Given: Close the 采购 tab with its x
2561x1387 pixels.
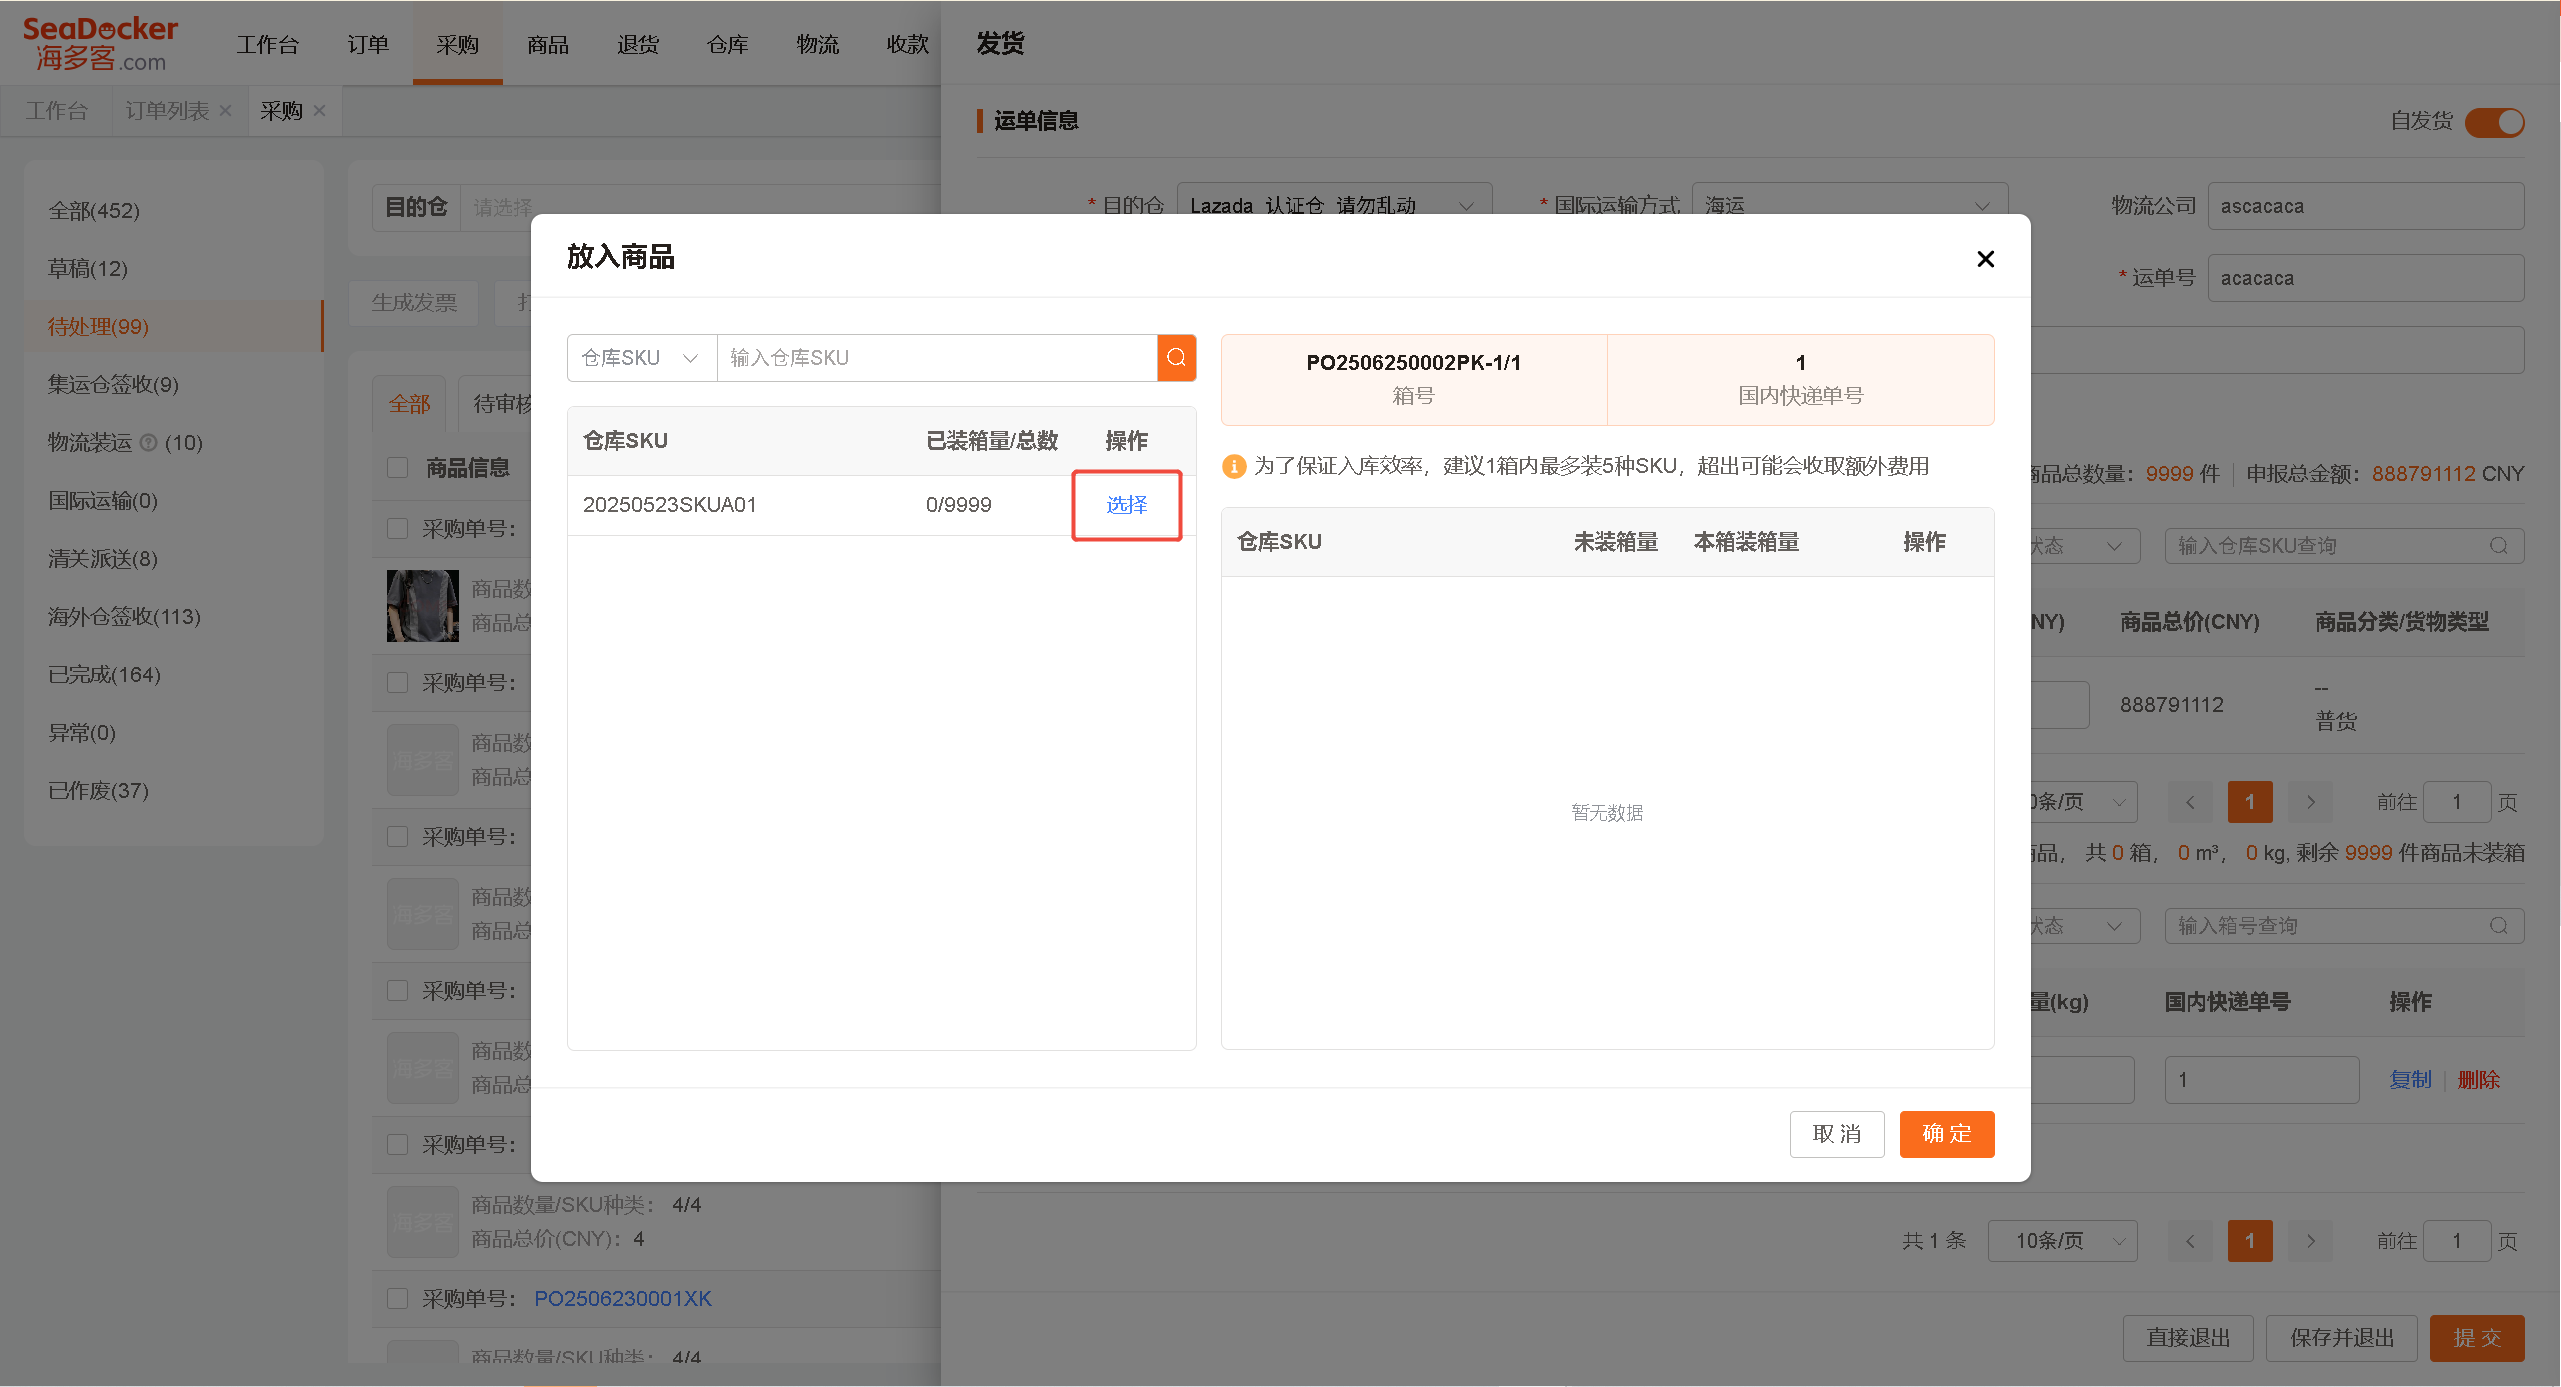Looking at the screenshot, I should (x=319, y=111).
